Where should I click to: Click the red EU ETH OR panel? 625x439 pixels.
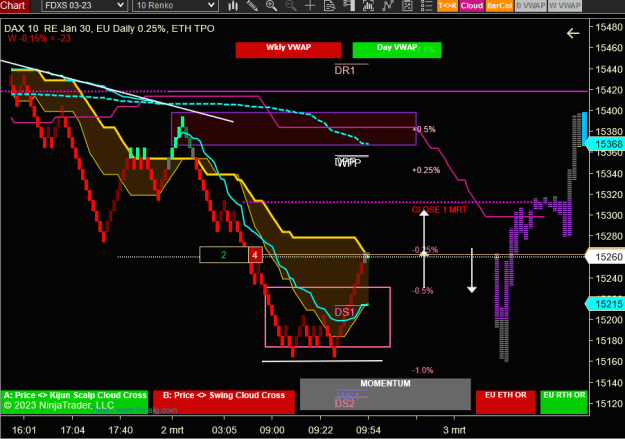pos(506,402)
